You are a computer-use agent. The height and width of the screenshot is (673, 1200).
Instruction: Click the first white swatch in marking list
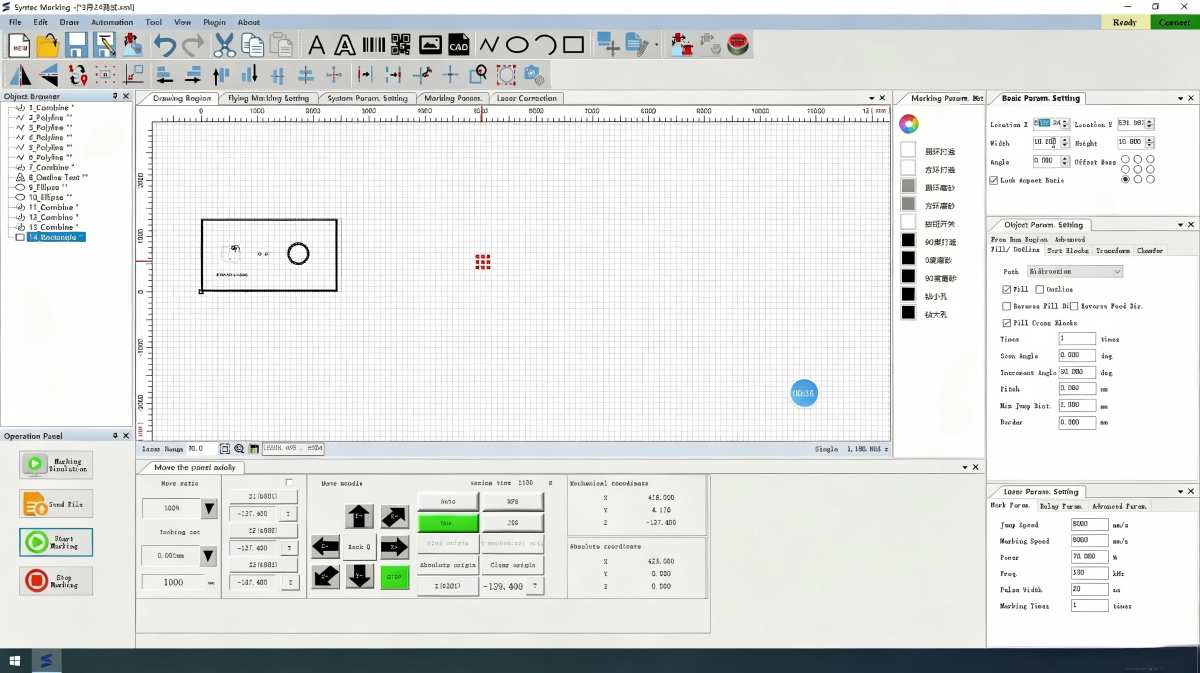[x=908, y=149]
